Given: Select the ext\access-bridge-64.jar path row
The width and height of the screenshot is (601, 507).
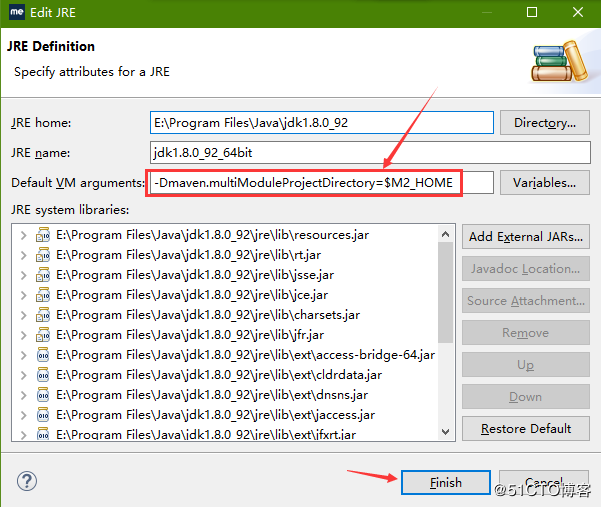Looking at the screenshot, I should pyautogui.click(x=245, y=355).
